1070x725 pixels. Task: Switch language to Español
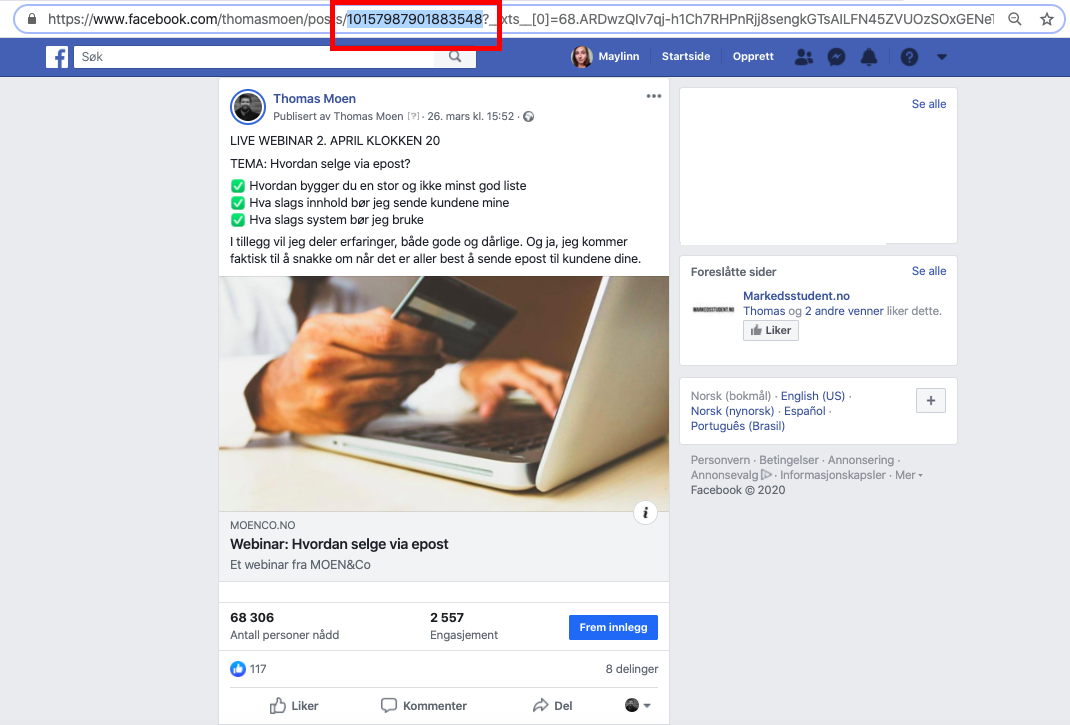click(805, 411)
